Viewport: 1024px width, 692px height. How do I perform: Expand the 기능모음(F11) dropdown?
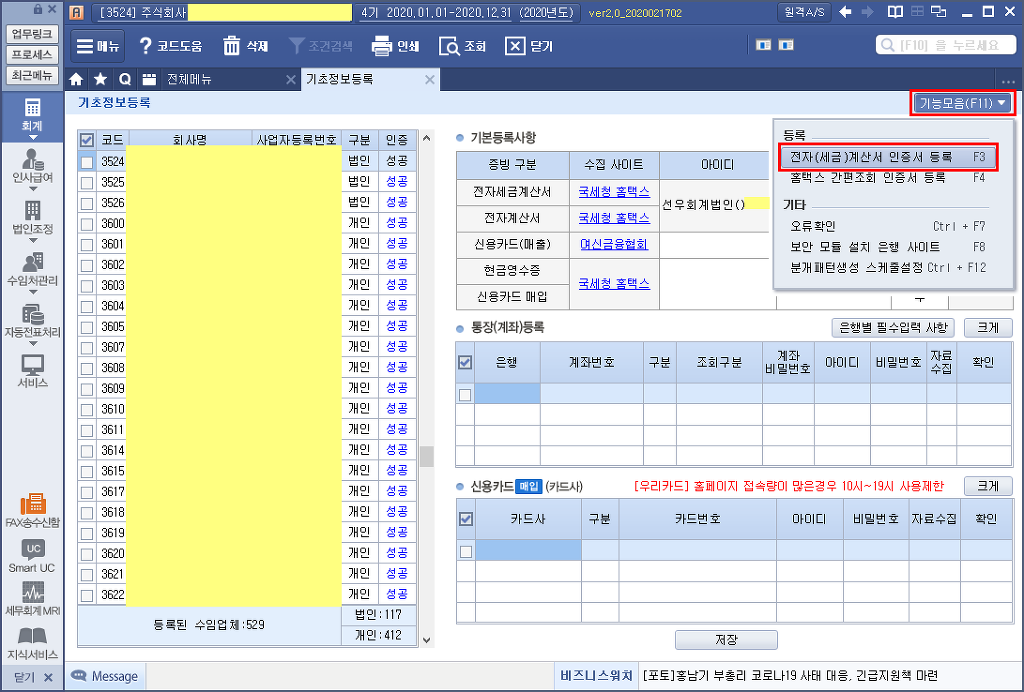pyautogui.click(x=962, y=102)
